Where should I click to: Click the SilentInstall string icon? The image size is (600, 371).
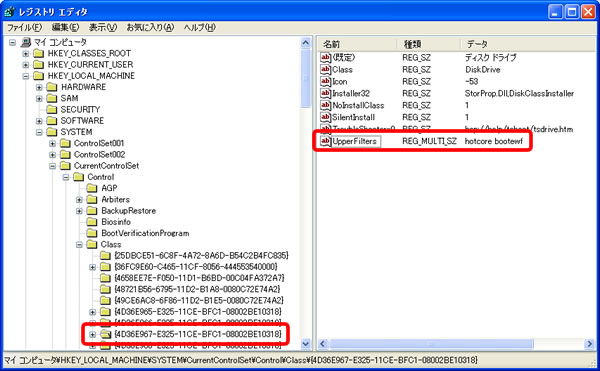pos(325,117)
